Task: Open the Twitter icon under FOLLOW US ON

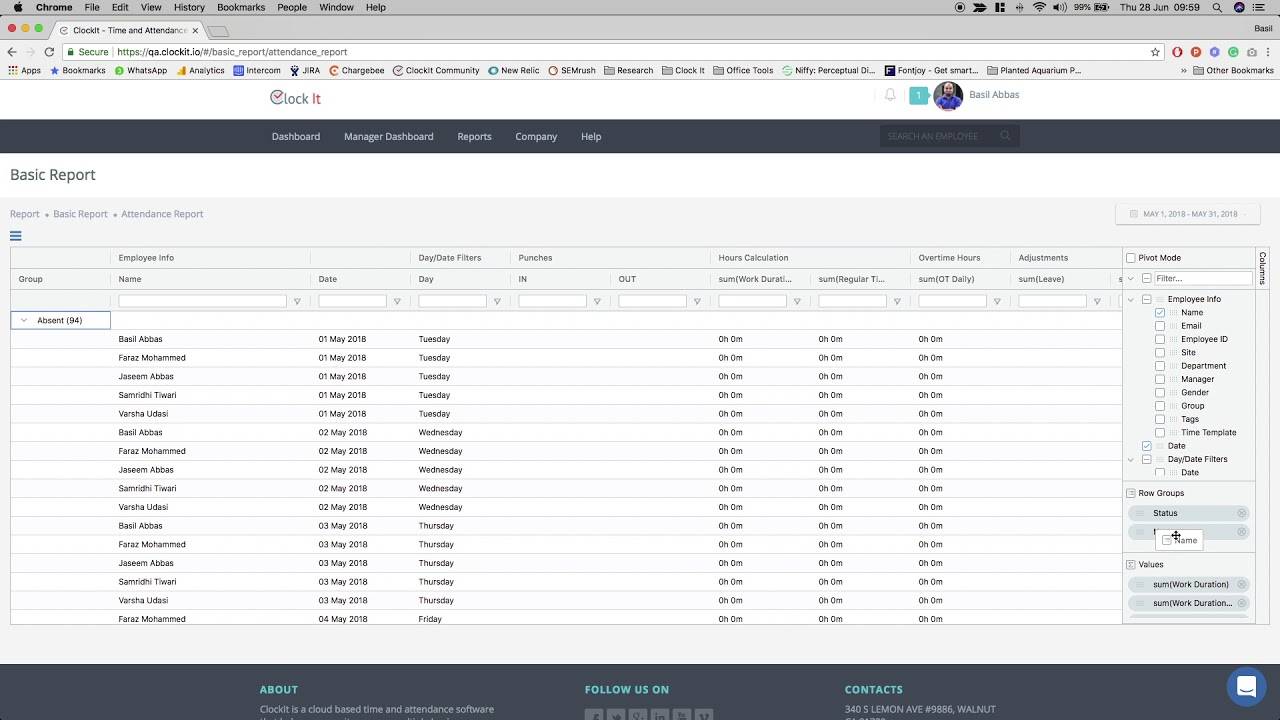Action: pyautogui.click(x=615, y=716)
